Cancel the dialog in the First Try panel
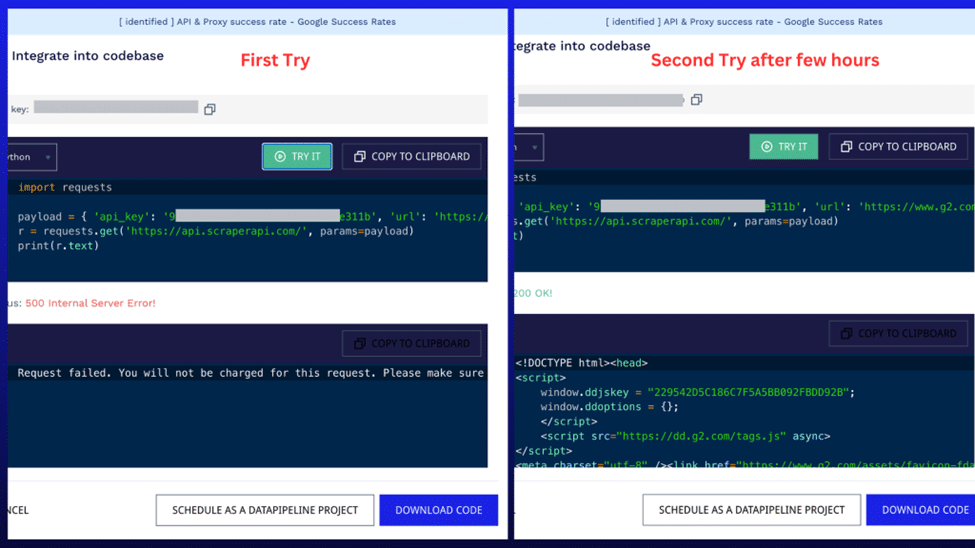The image size is (975, 548). tap(18, 510)
